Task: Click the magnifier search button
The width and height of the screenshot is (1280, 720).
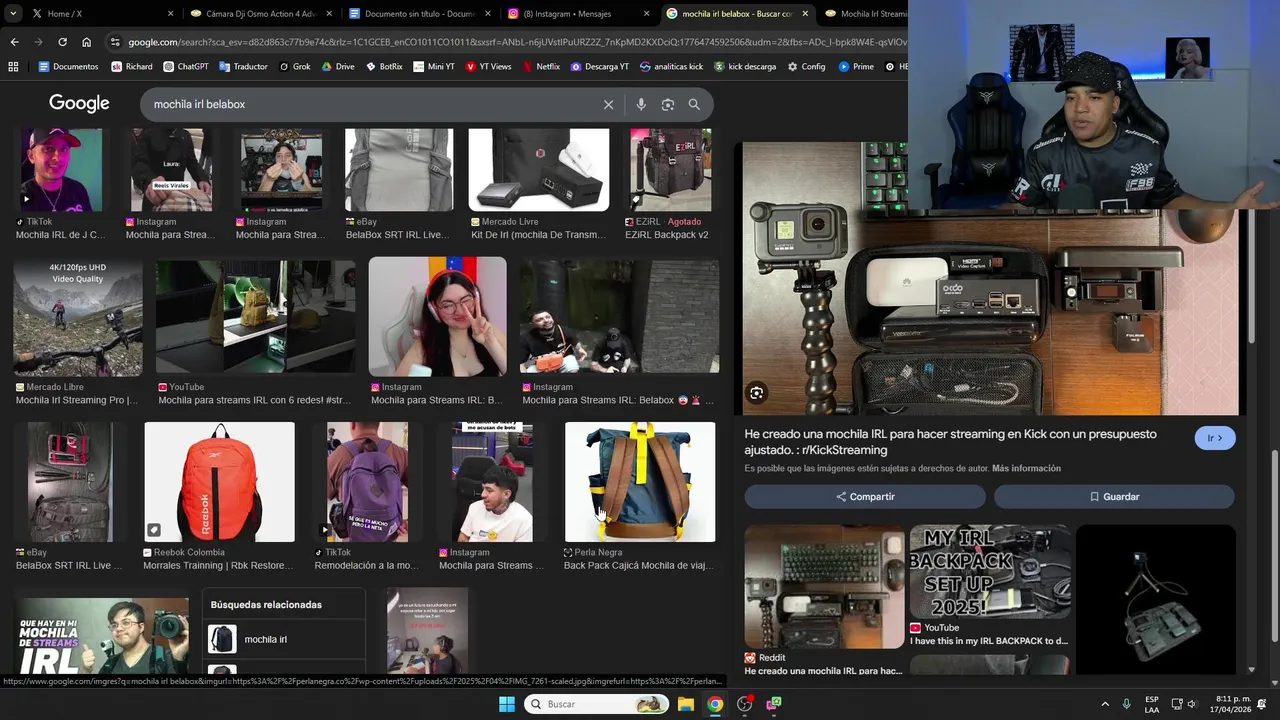Action: pos(694,104)
